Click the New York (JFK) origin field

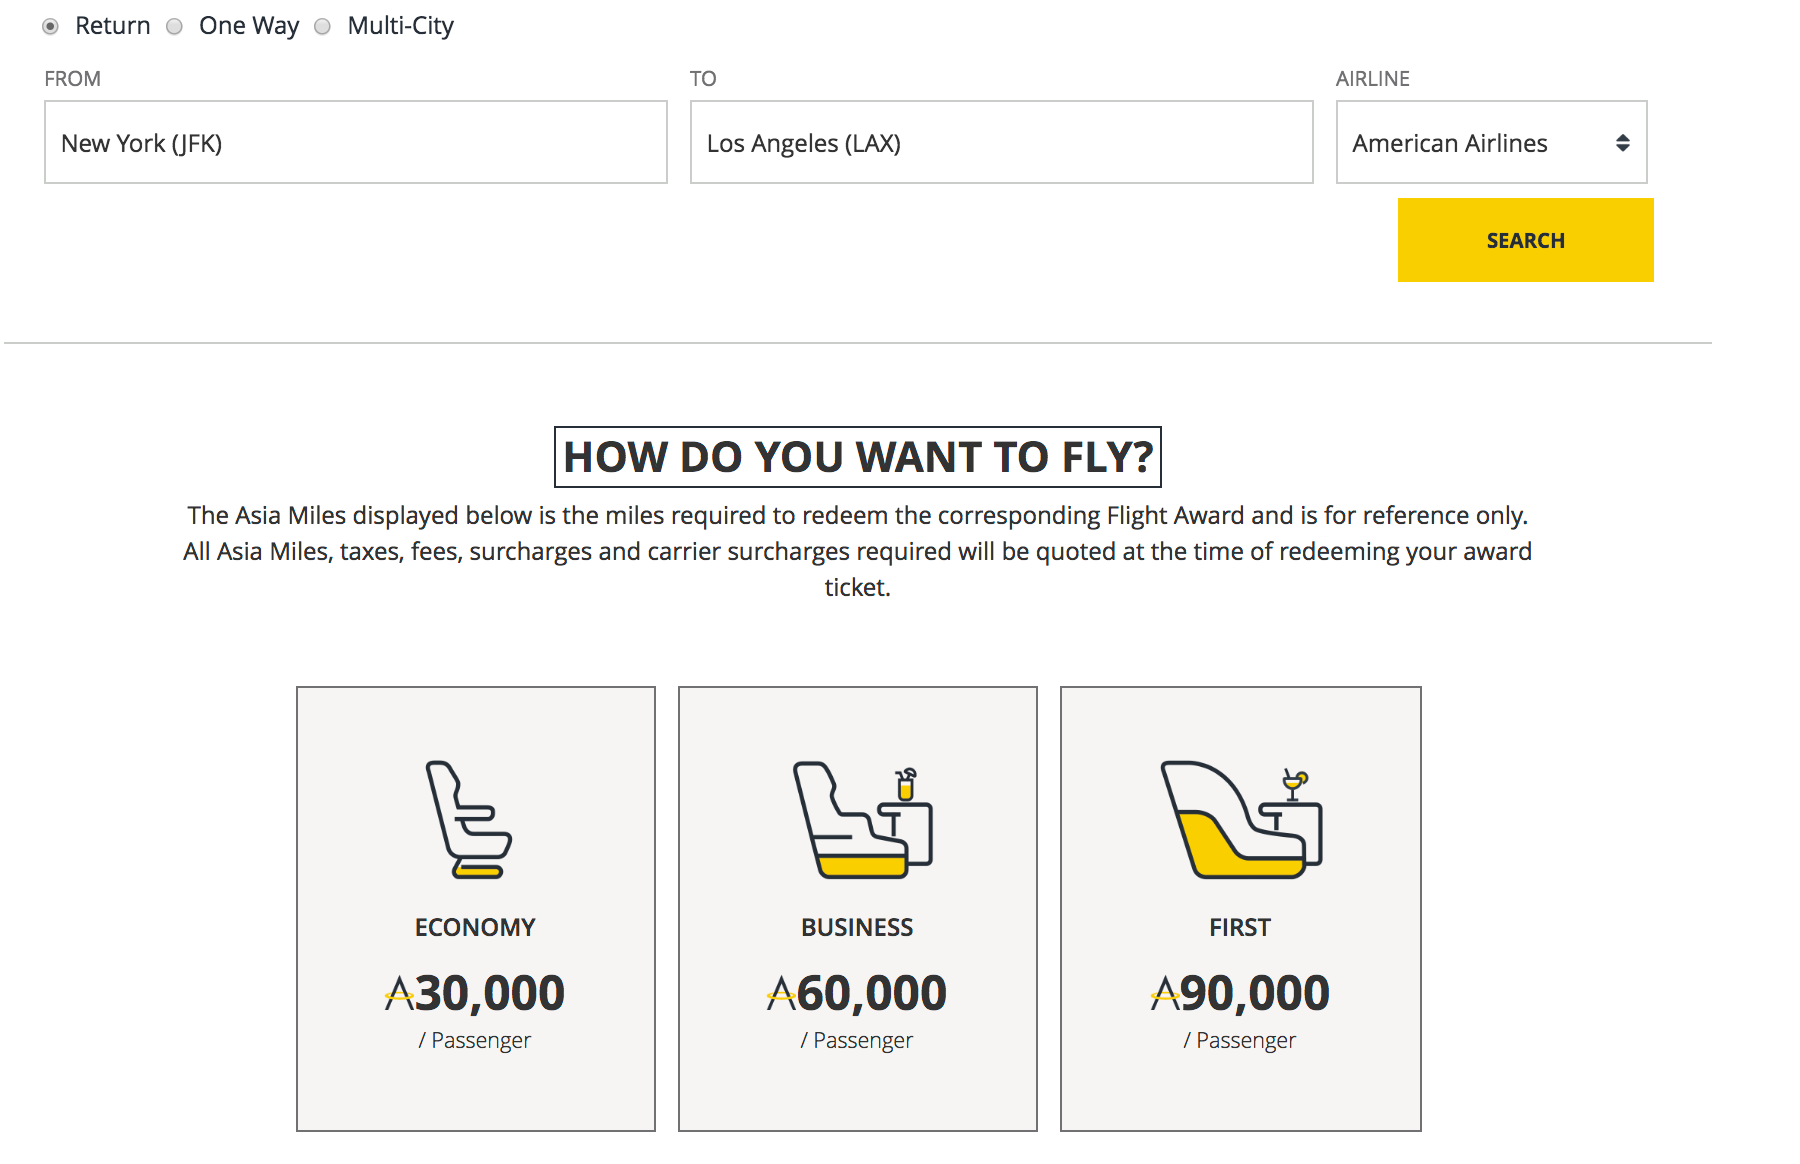coord(355,142)
